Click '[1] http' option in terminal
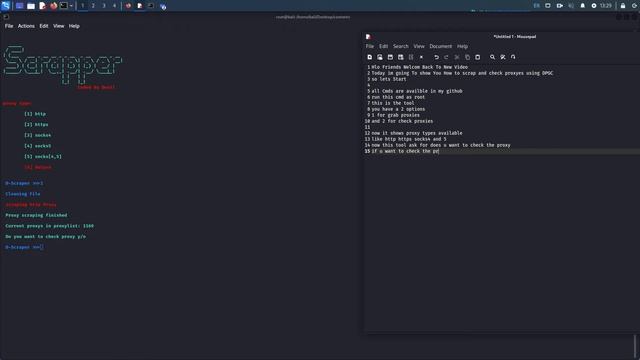Viewport: 640px width, 360px height. [x=35, y=114]
